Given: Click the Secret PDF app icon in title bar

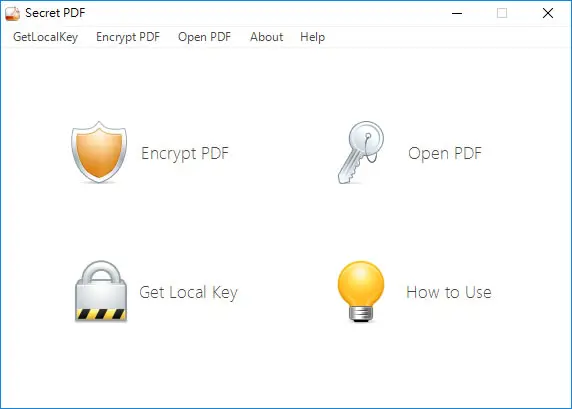Looking at the screenshot, I should pyautogui.click(x=12, y=13).
